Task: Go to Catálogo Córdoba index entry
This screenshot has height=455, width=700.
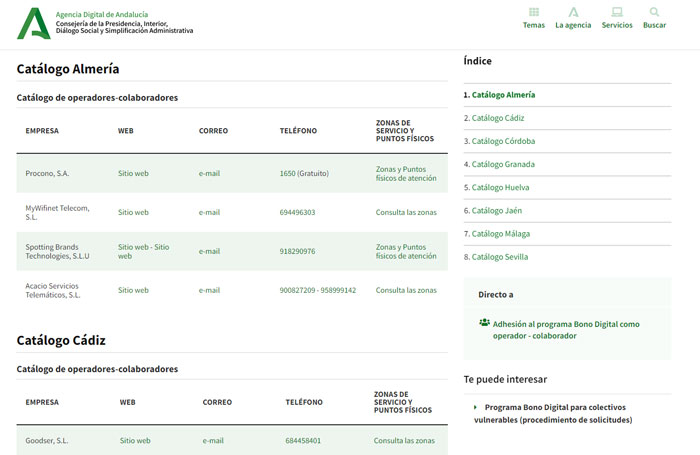Action: click(x=502, y=141)
